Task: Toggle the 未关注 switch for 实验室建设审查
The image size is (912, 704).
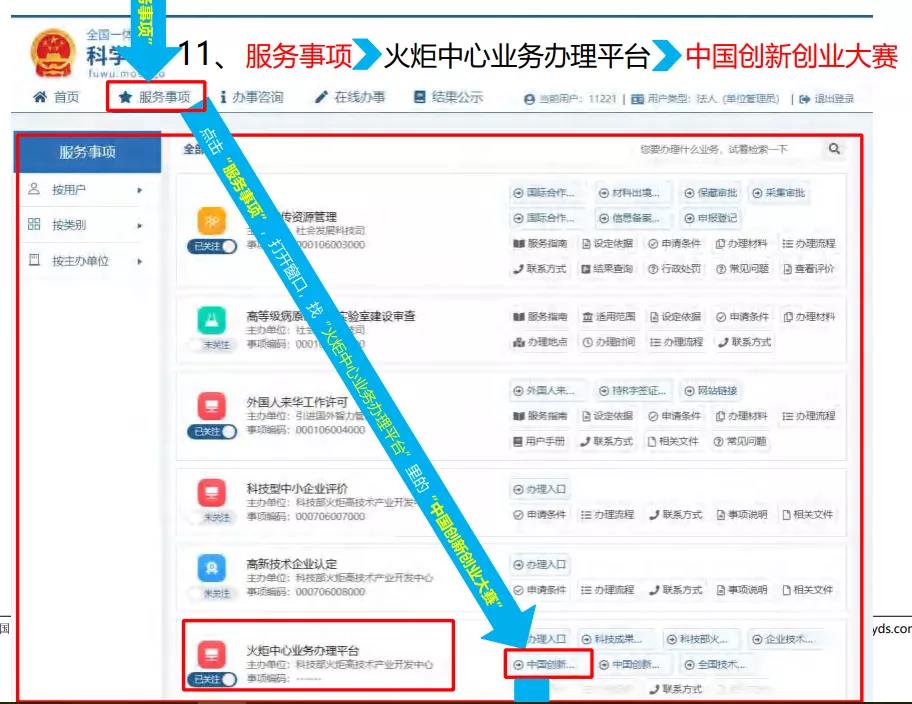Action: coord(212,345)
